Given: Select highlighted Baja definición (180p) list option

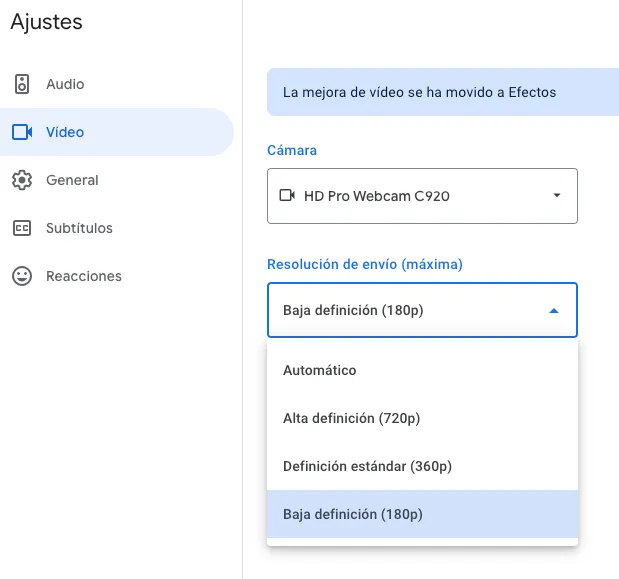Looking at the screenshot, I should (x=353, y=514).
